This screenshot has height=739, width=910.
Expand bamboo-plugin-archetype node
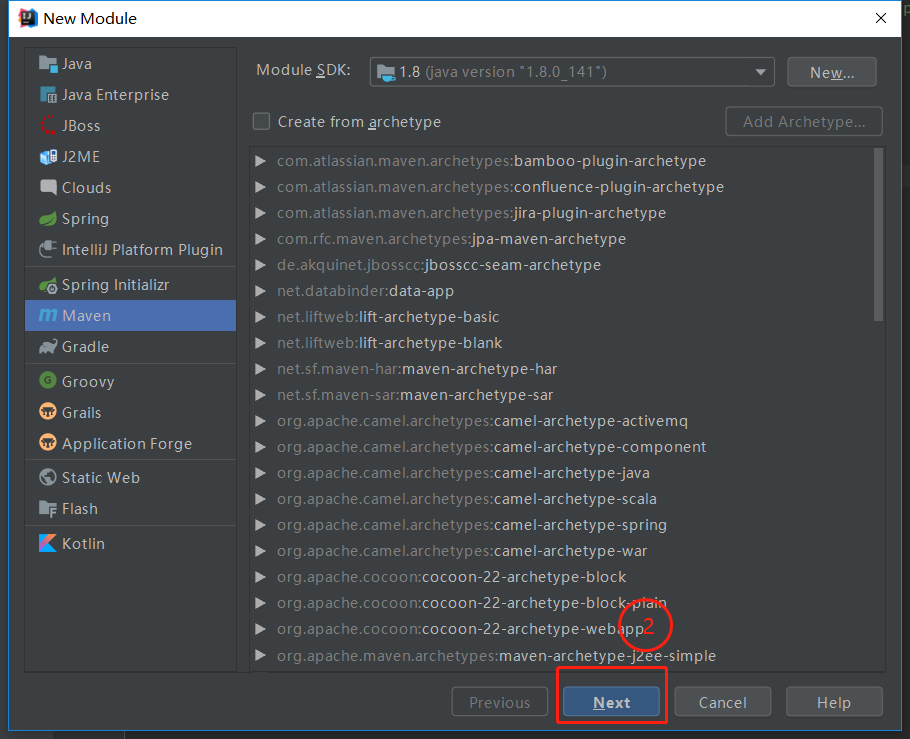(x=261, y=161)
